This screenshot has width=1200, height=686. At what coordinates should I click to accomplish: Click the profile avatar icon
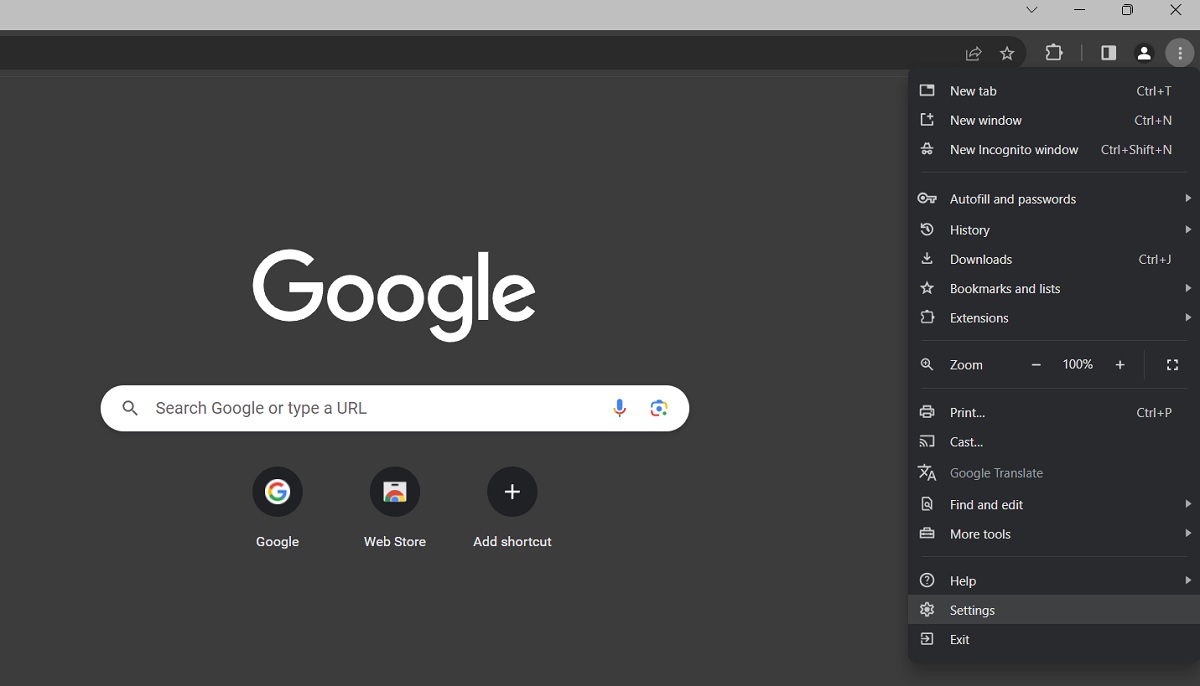(x=1144, y=53)
